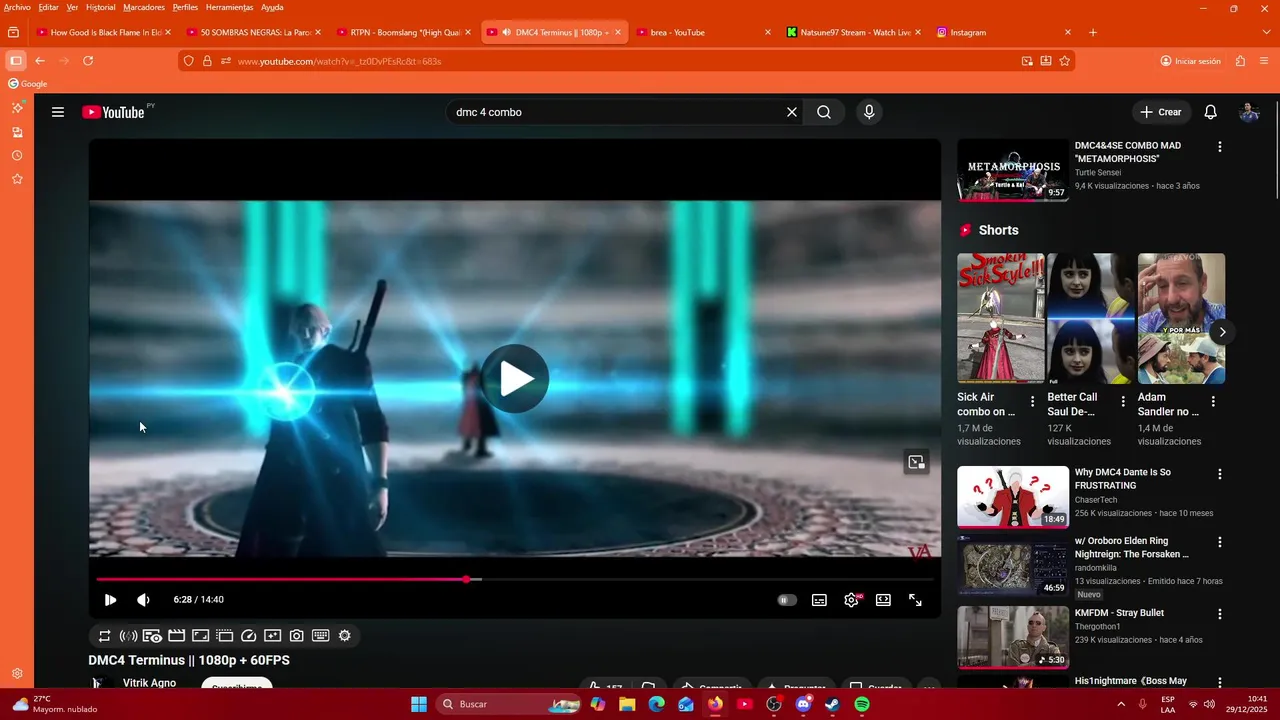Screen dimensions: 1280x720
Task: Click the address bar URL
Action: pyautogui.click(x=339, y=61)
